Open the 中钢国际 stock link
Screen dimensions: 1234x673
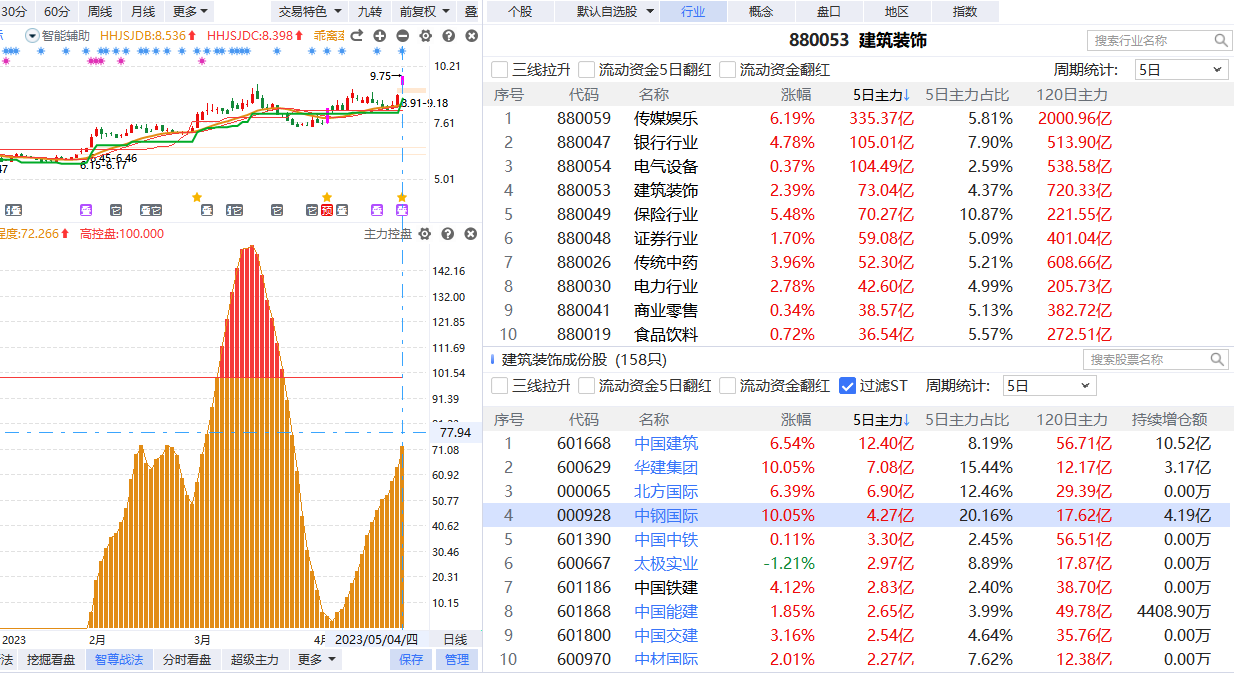point(667,516)
